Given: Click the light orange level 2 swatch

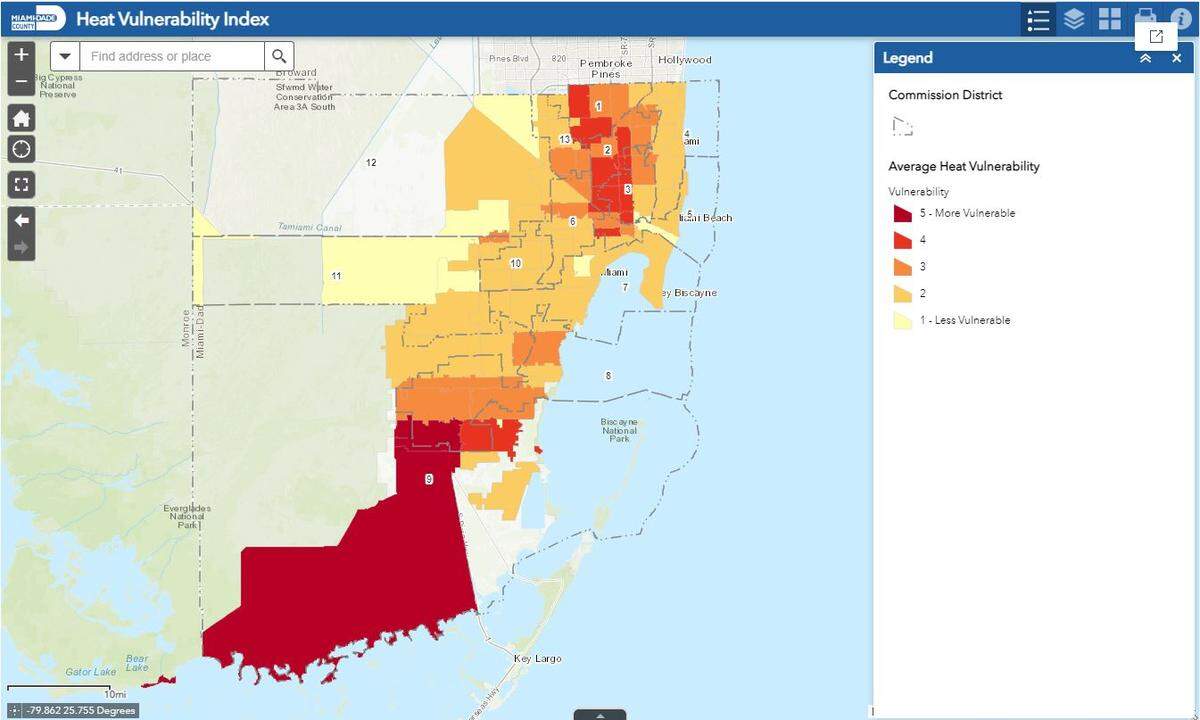Looking at the screenshot, I should pyautogui.click(x=902, y=294).
